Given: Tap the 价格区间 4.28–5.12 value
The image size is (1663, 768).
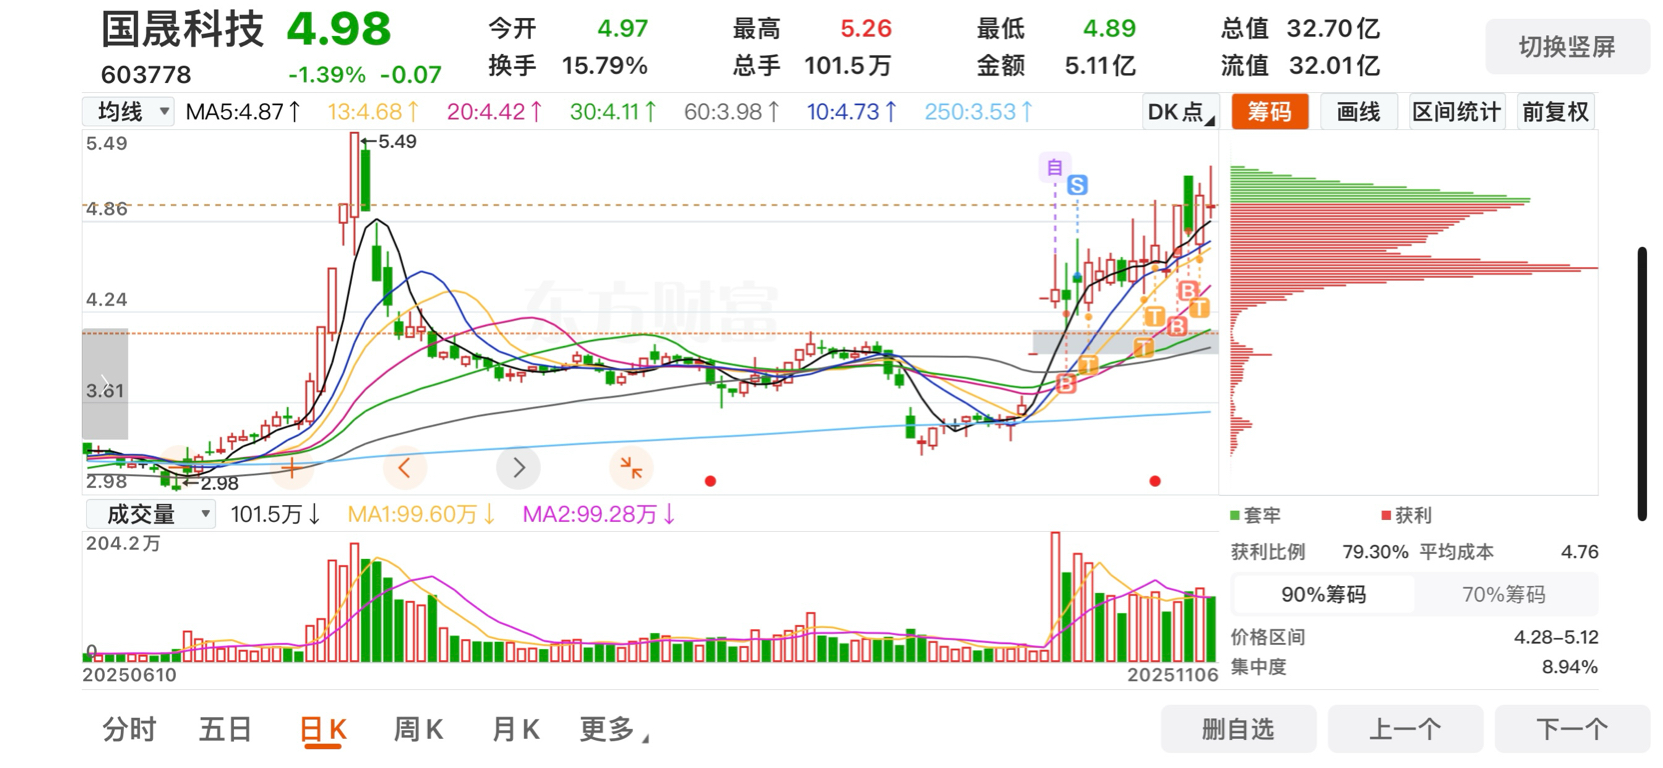Looking at the screenshot, I should pyautogui.click(x=1556, y=637).
